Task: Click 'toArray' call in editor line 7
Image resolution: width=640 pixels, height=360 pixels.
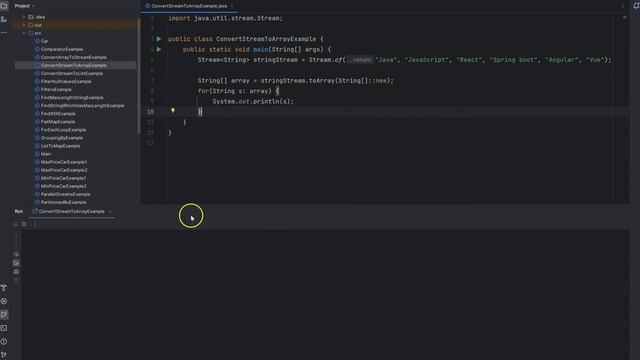Action: pyautogui.click(x=322, y=80)
